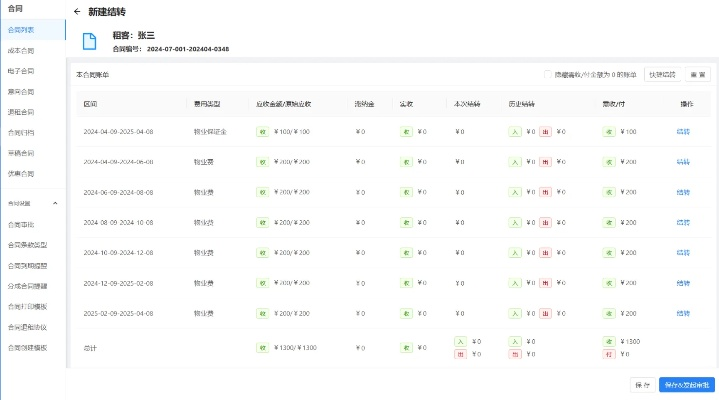
Task: Click the red 付 tag in 合计 row
Action: [x=610, y=354]
